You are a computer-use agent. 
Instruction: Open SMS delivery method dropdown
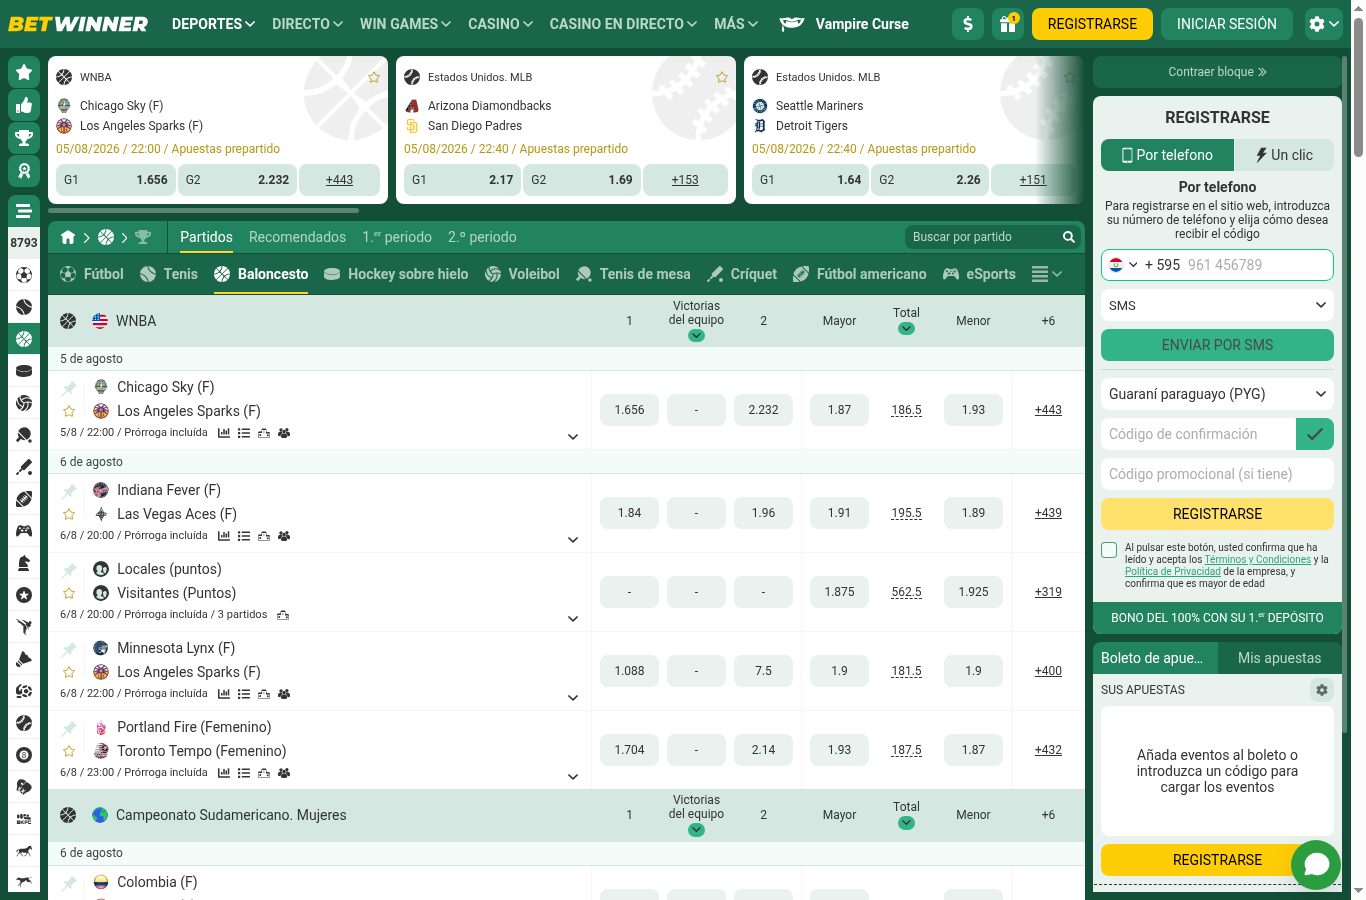pos(1217,305)
